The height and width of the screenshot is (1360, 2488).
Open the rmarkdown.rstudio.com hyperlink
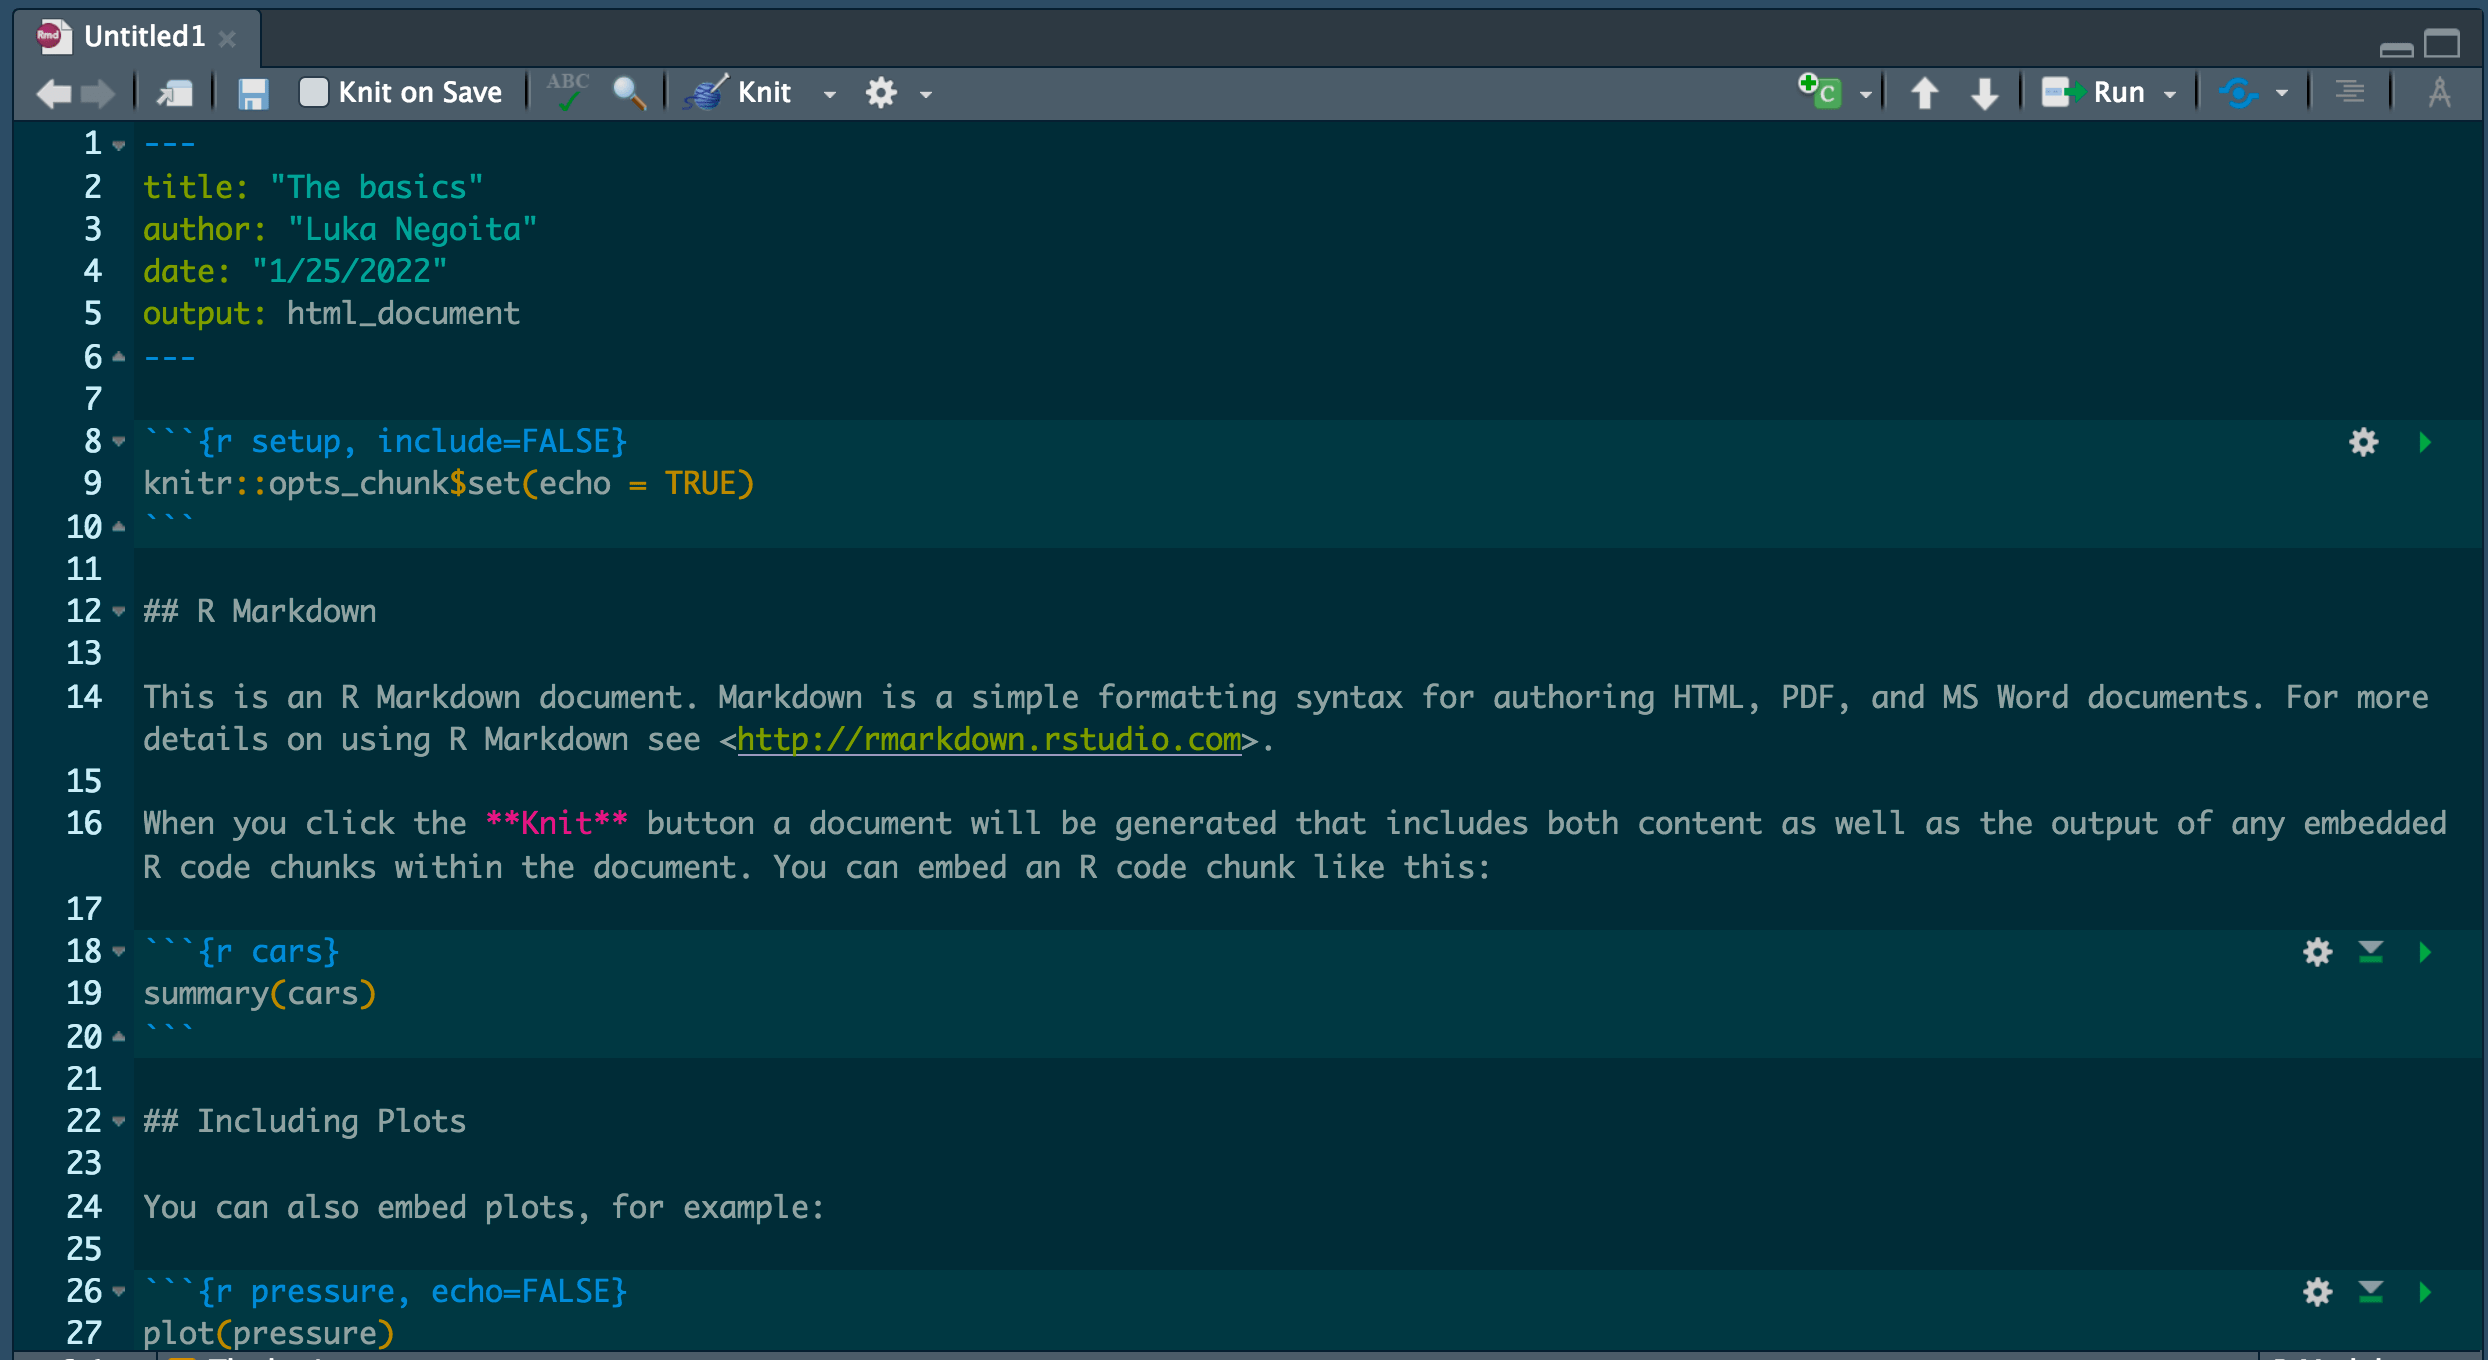(990, 740)
